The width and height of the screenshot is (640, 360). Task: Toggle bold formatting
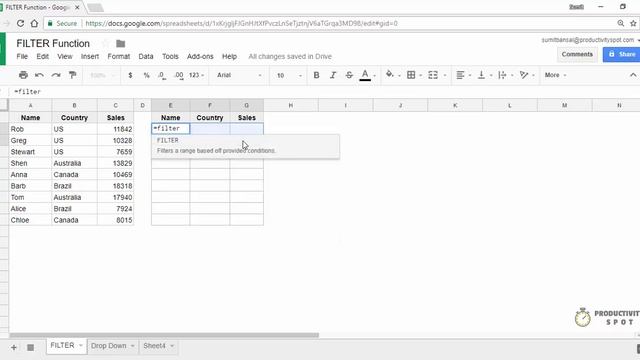click(316, 75)
